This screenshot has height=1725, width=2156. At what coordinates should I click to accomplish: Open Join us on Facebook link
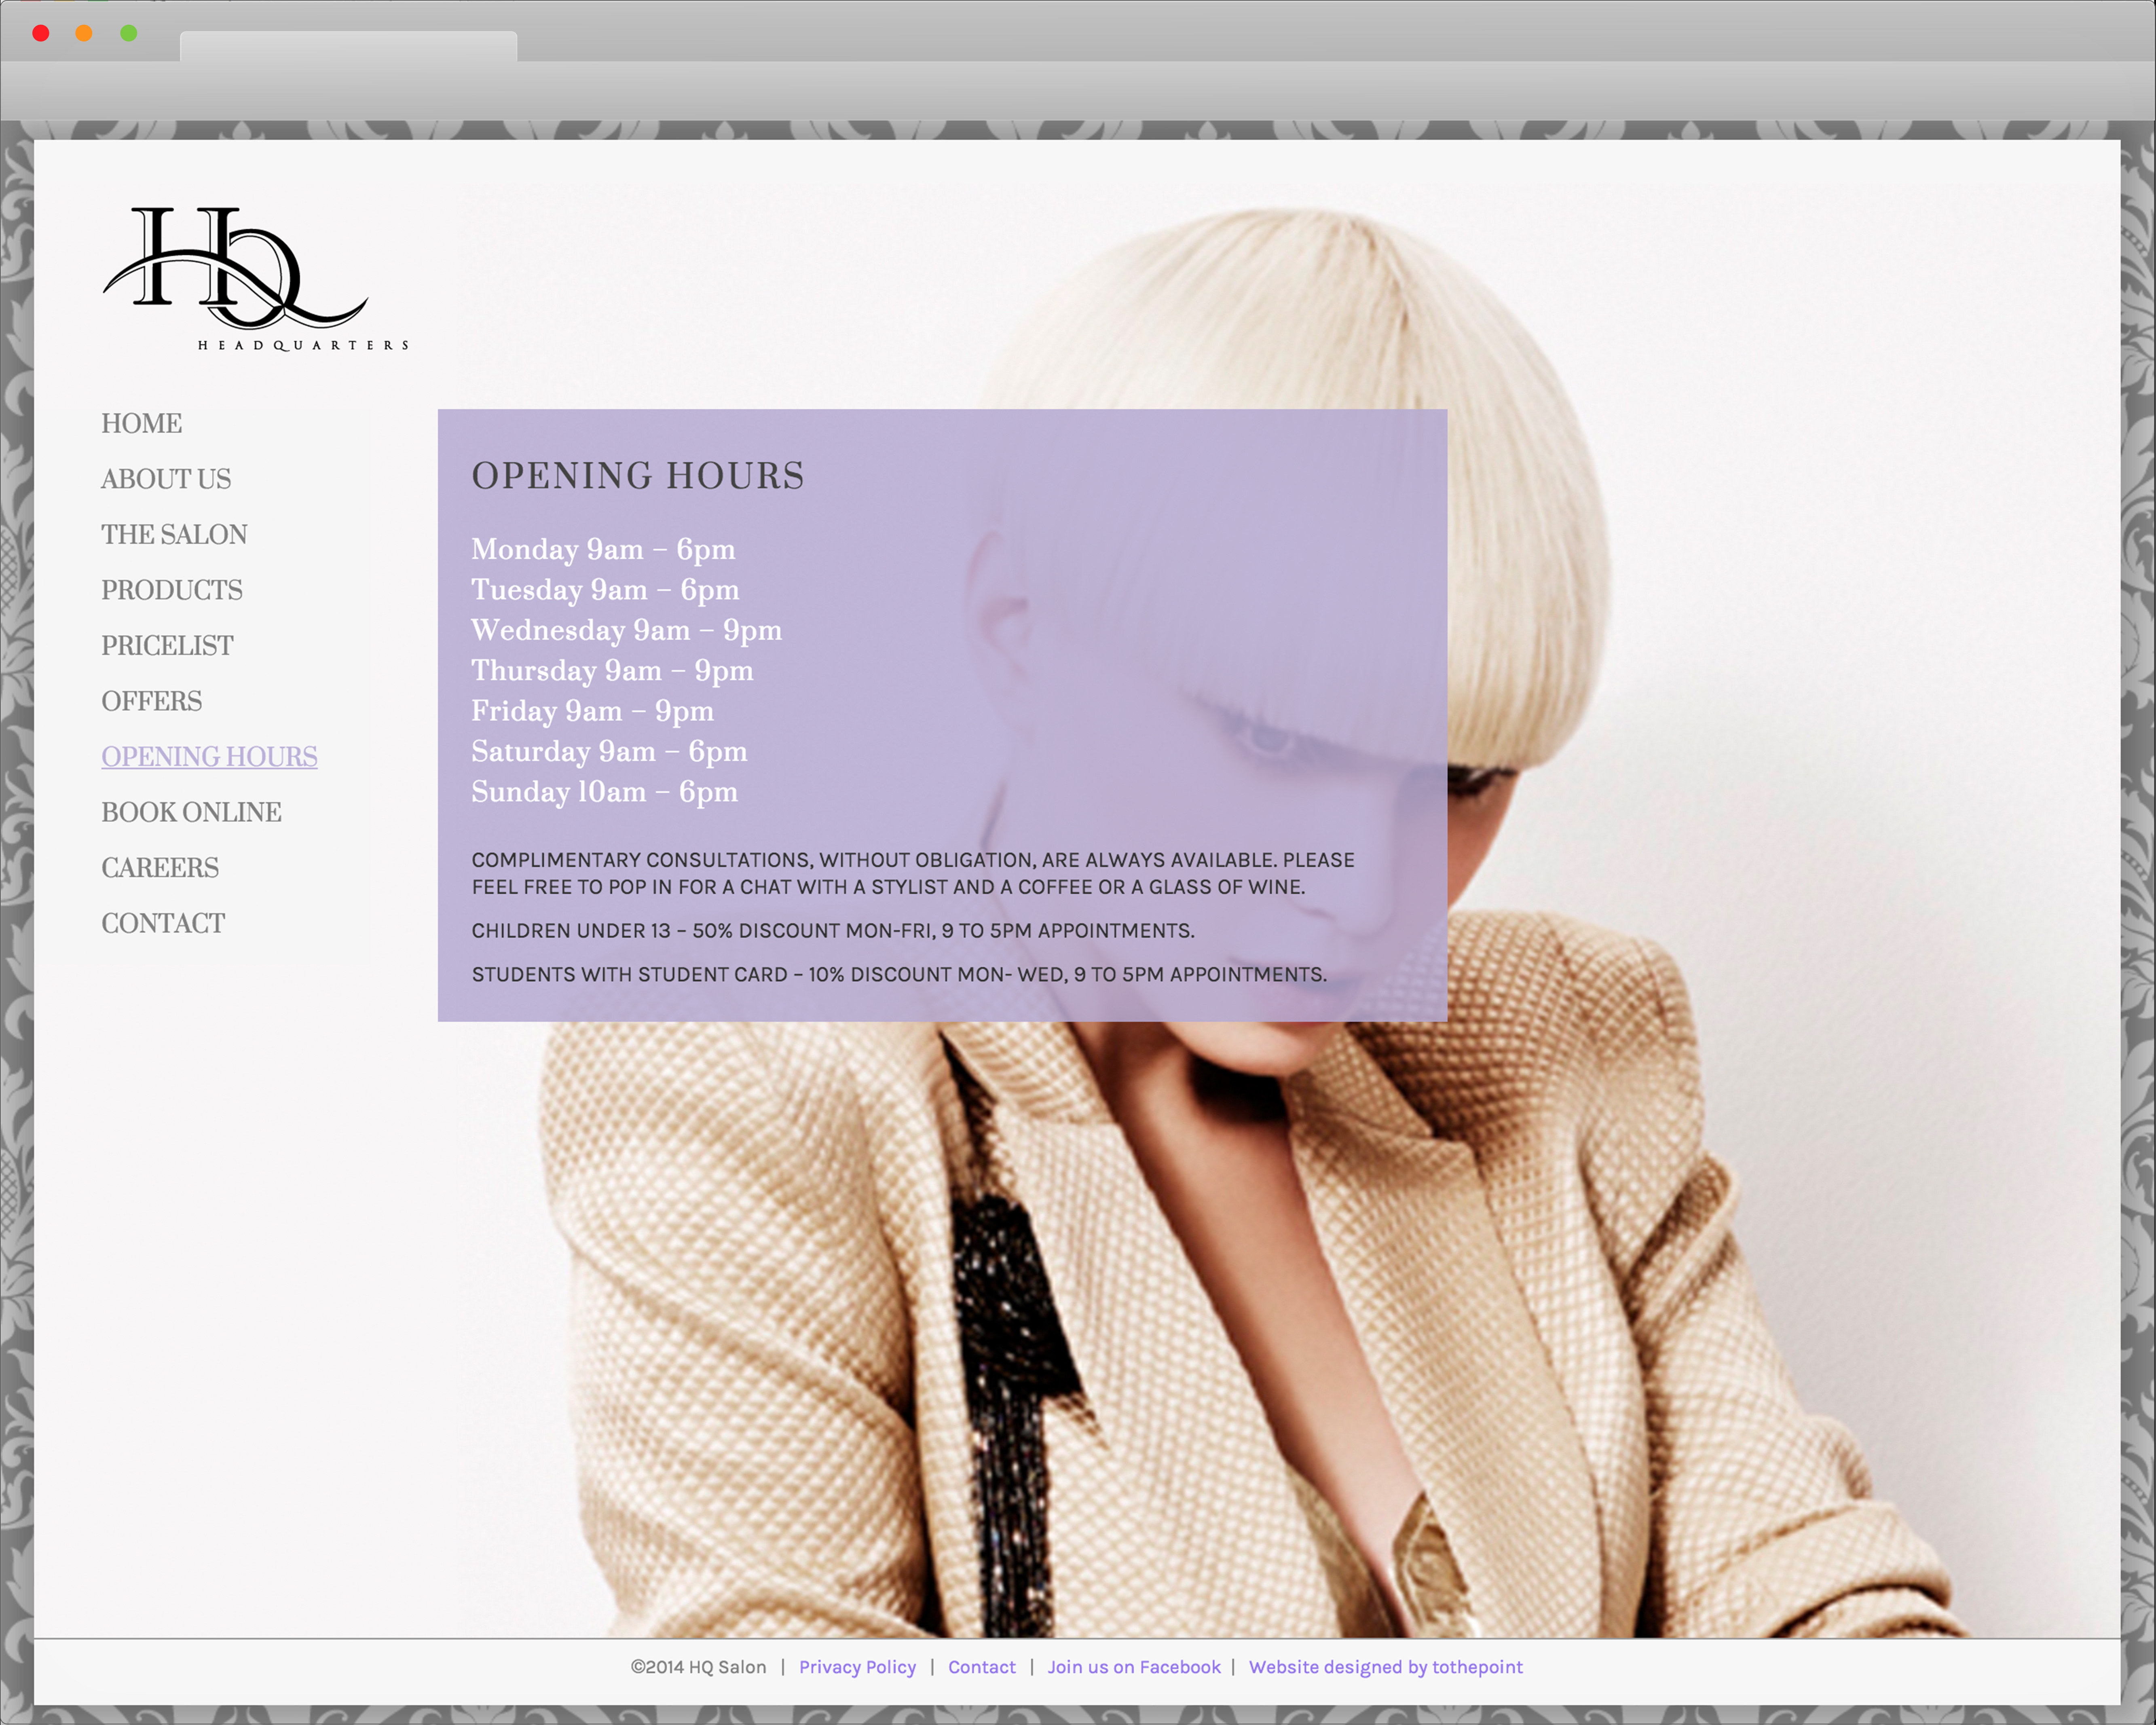[x=1134, y=1667]
